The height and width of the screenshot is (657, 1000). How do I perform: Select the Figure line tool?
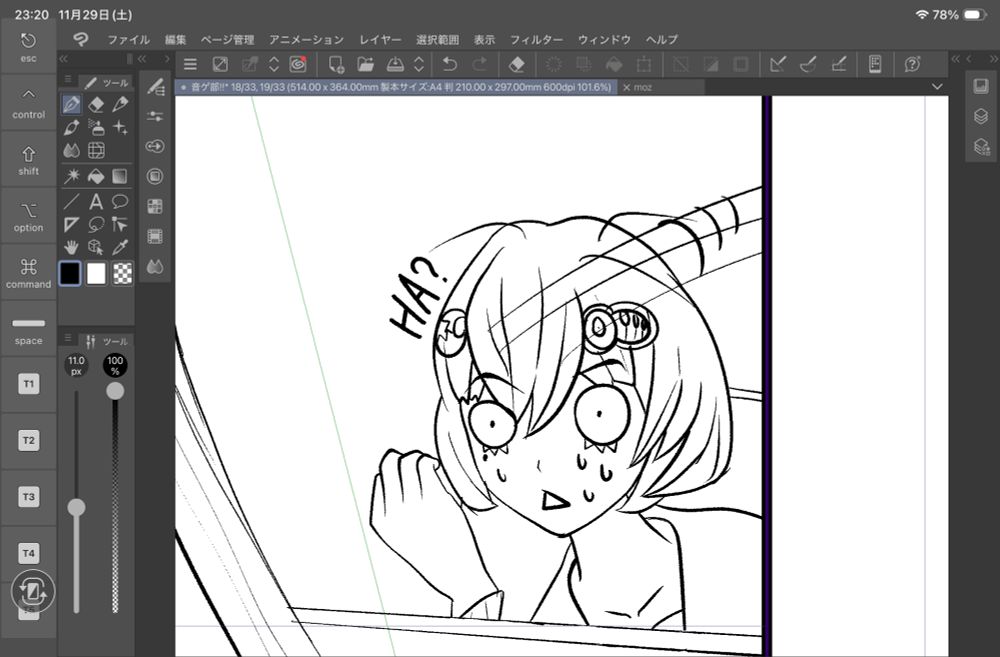pyautogui.click(x=71, y=202)
